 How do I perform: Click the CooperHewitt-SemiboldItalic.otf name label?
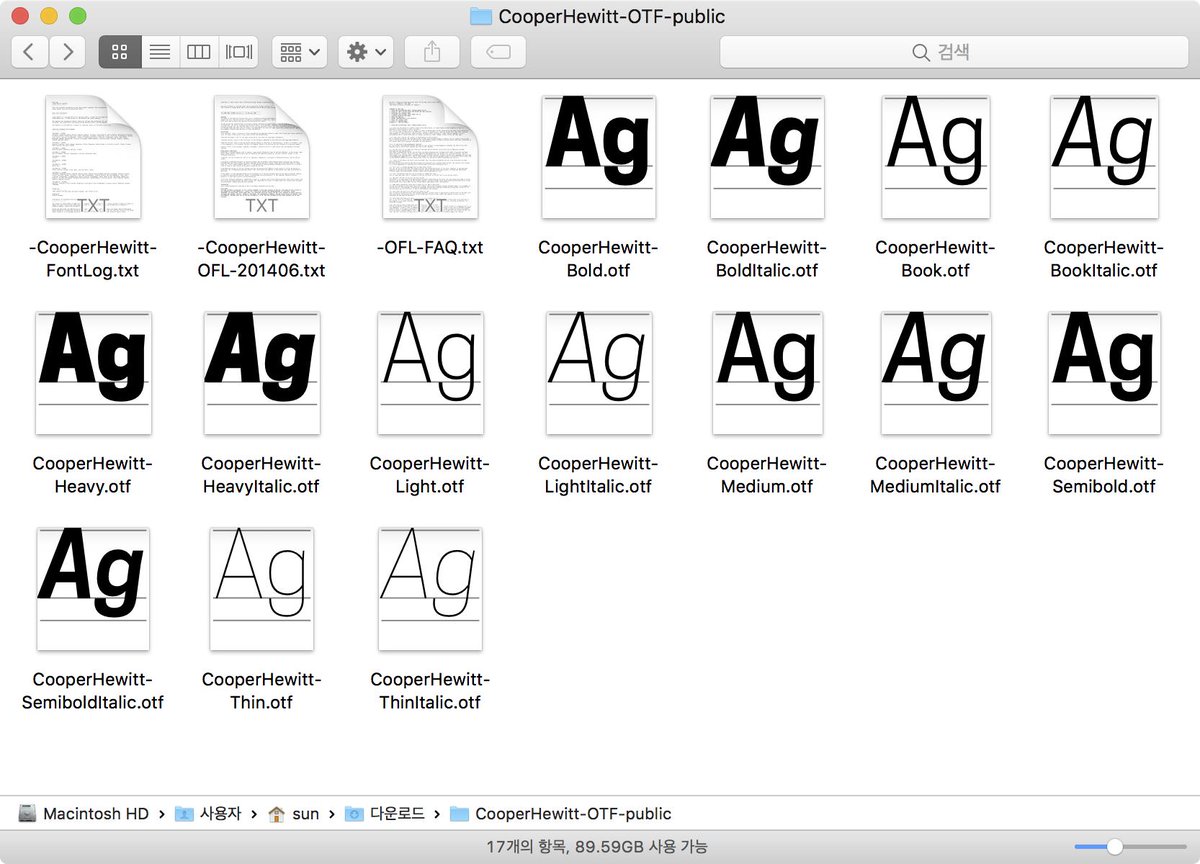93,691
